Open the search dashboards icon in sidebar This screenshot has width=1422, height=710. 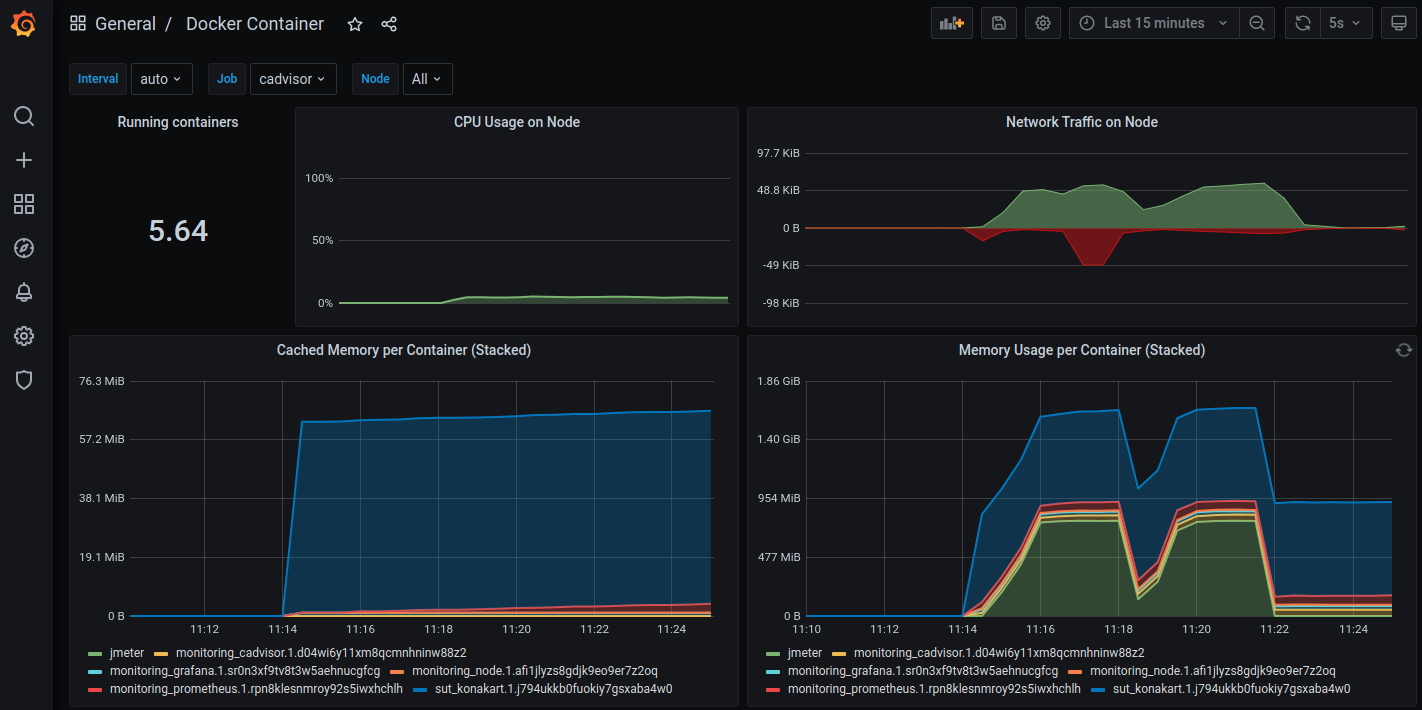tap(24, 116)
